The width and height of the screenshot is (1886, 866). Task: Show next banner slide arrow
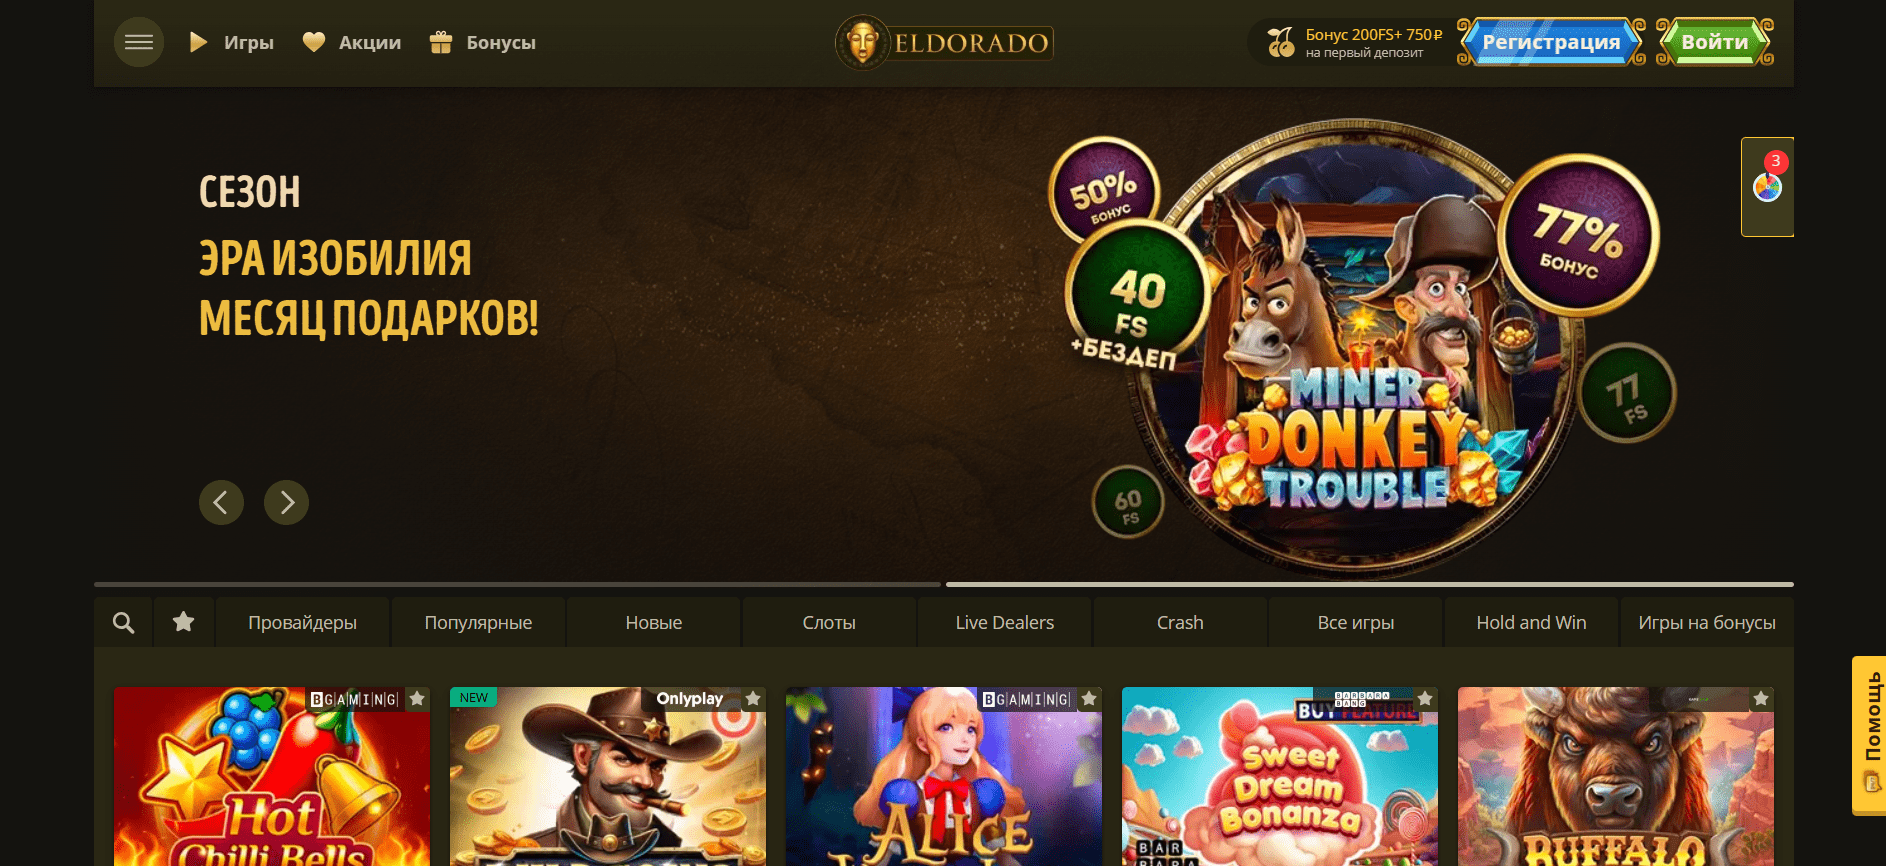tap(286, 502)
